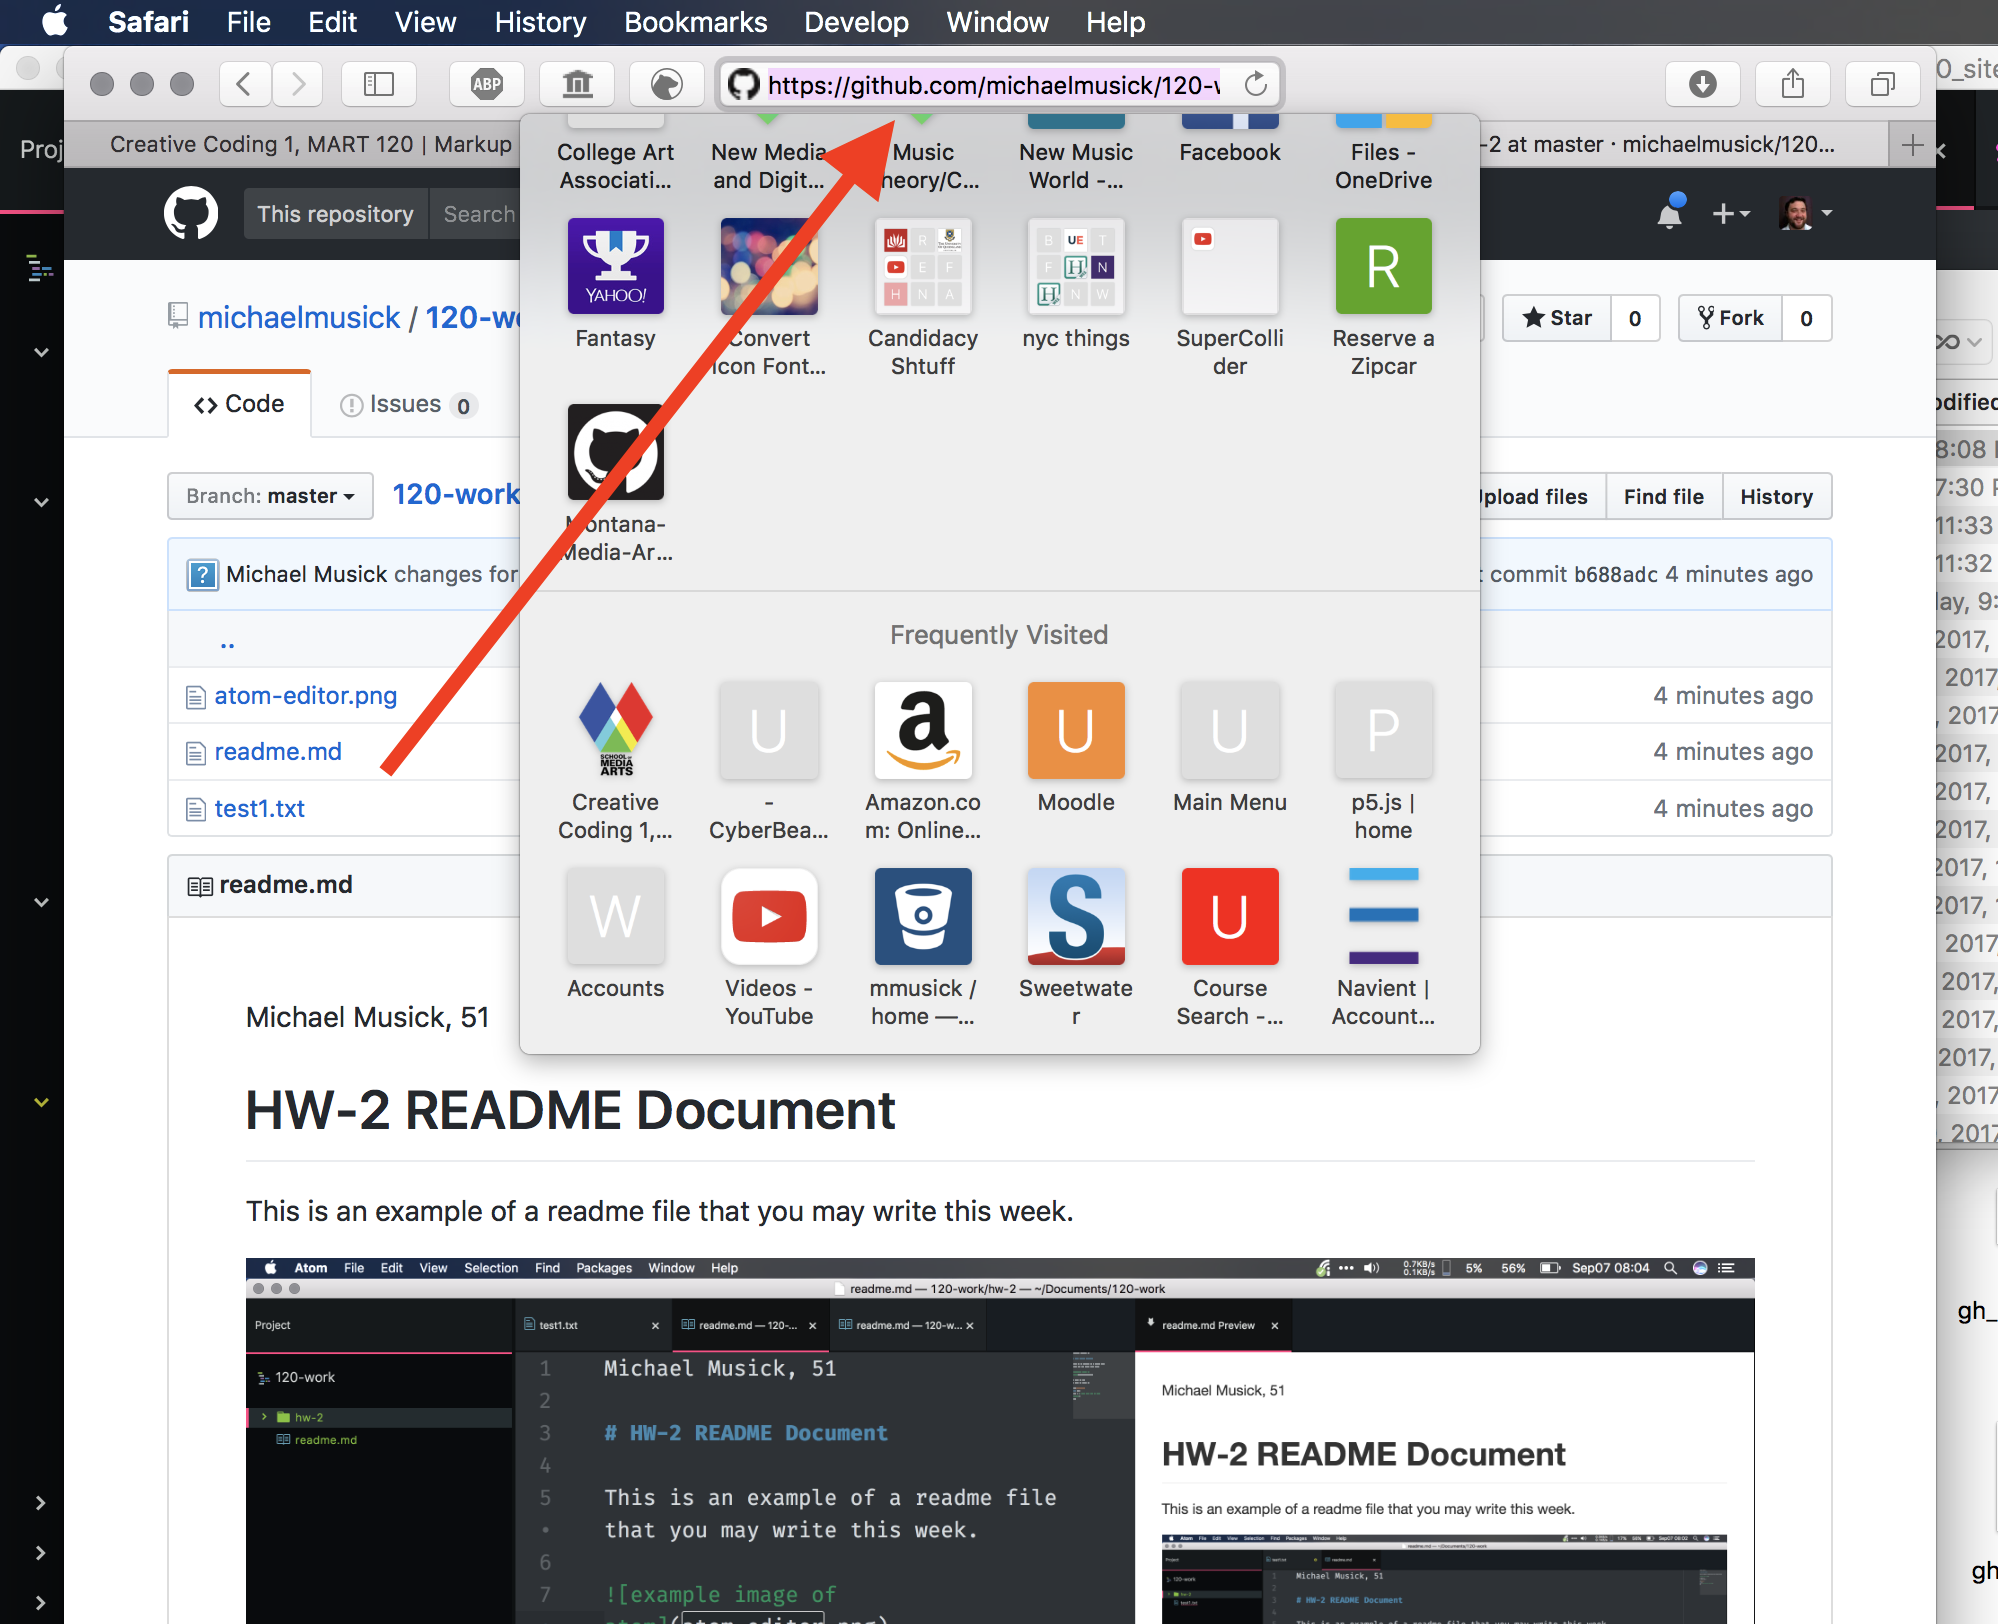Open the Develop menu
This screenshot has height=1624, width=1998.
click(856, 22)
